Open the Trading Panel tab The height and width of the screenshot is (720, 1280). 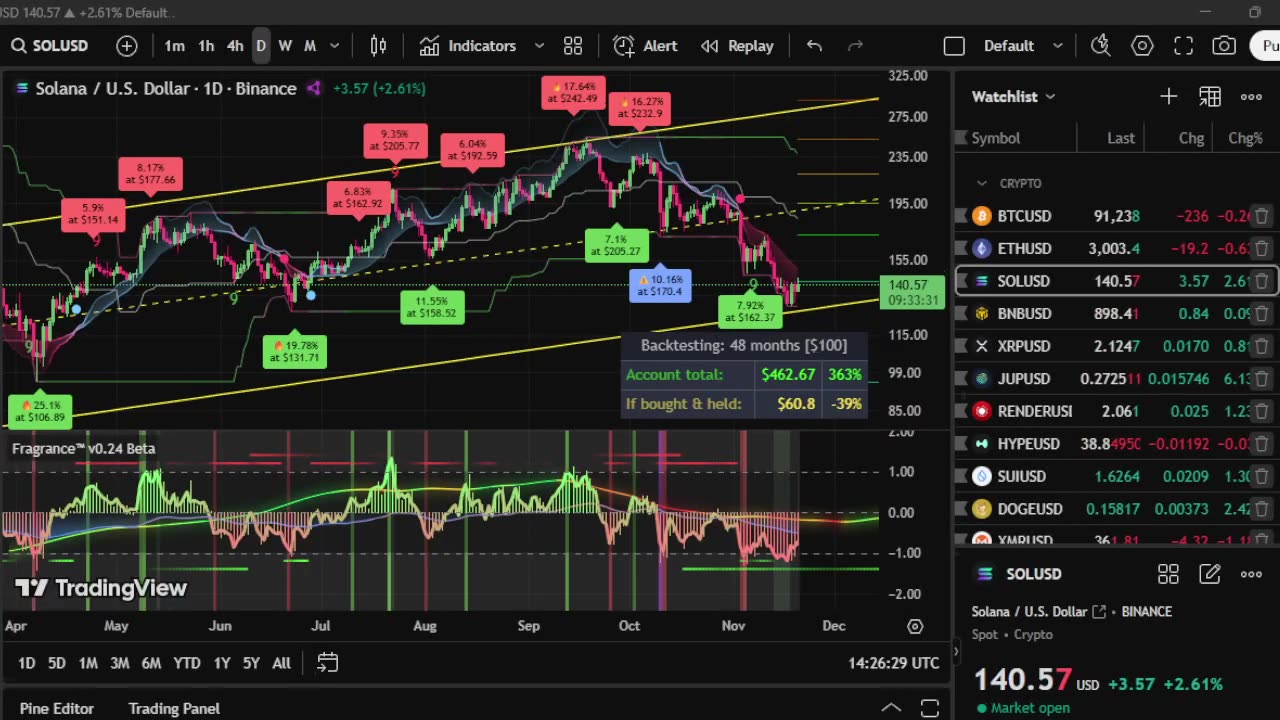[x=174, y=708]
